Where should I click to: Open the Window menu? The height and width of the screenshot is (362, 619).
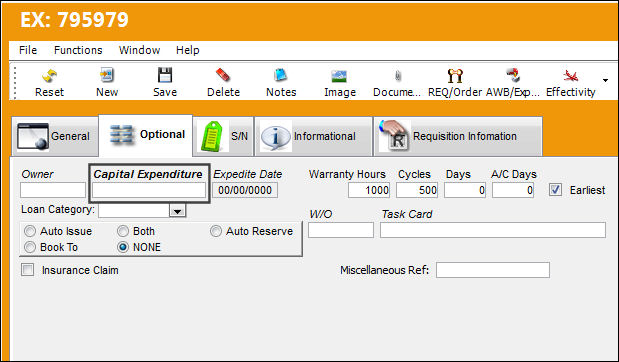[139, 50]
